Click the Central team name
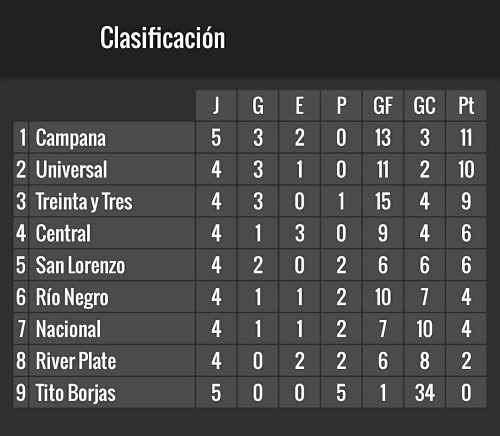This screenshot has height=436, width=500. point(63,233)
